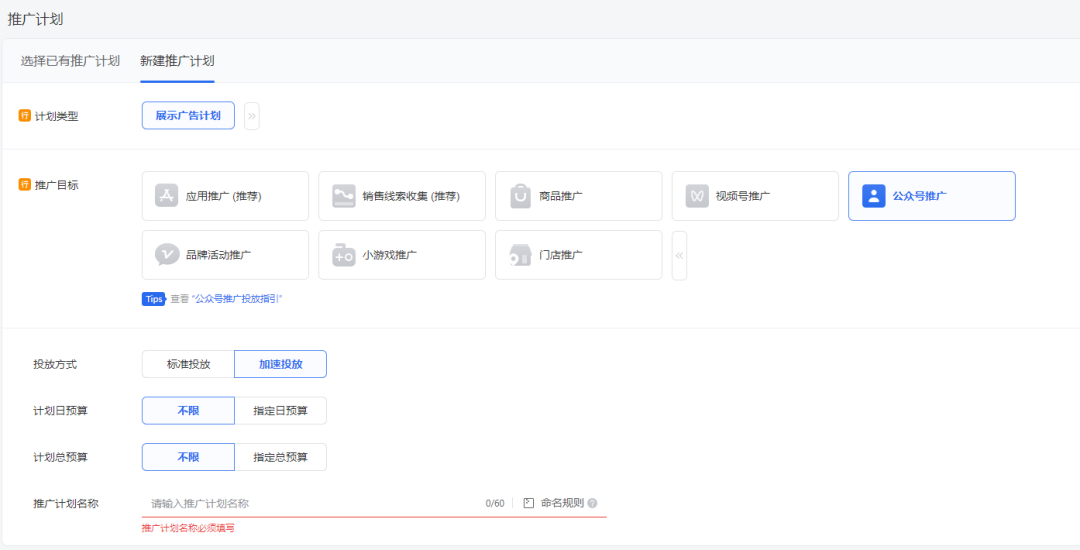The height and width of the screenshot is (550, 1080).
Task: Click the 计划总预算 label
Action: 61,457
